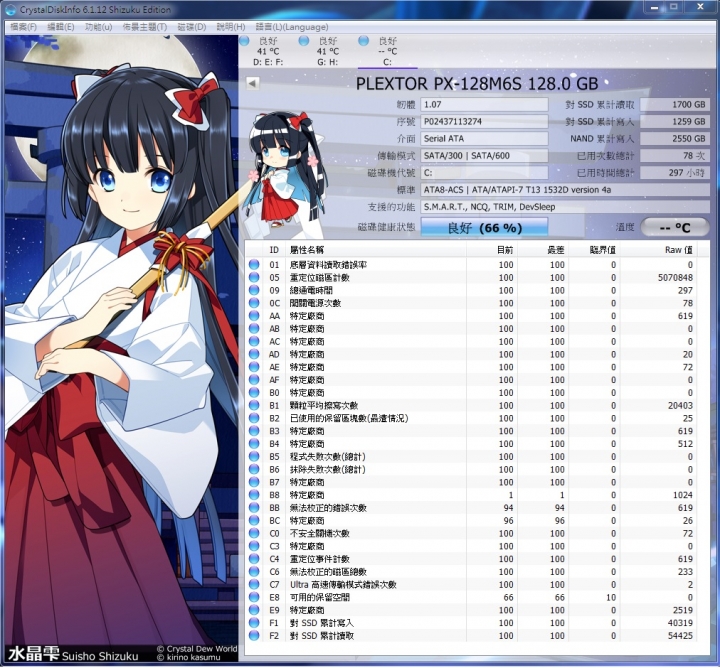
Task: Click the serial number field P02437113274
Action: (x=484, y=122)
